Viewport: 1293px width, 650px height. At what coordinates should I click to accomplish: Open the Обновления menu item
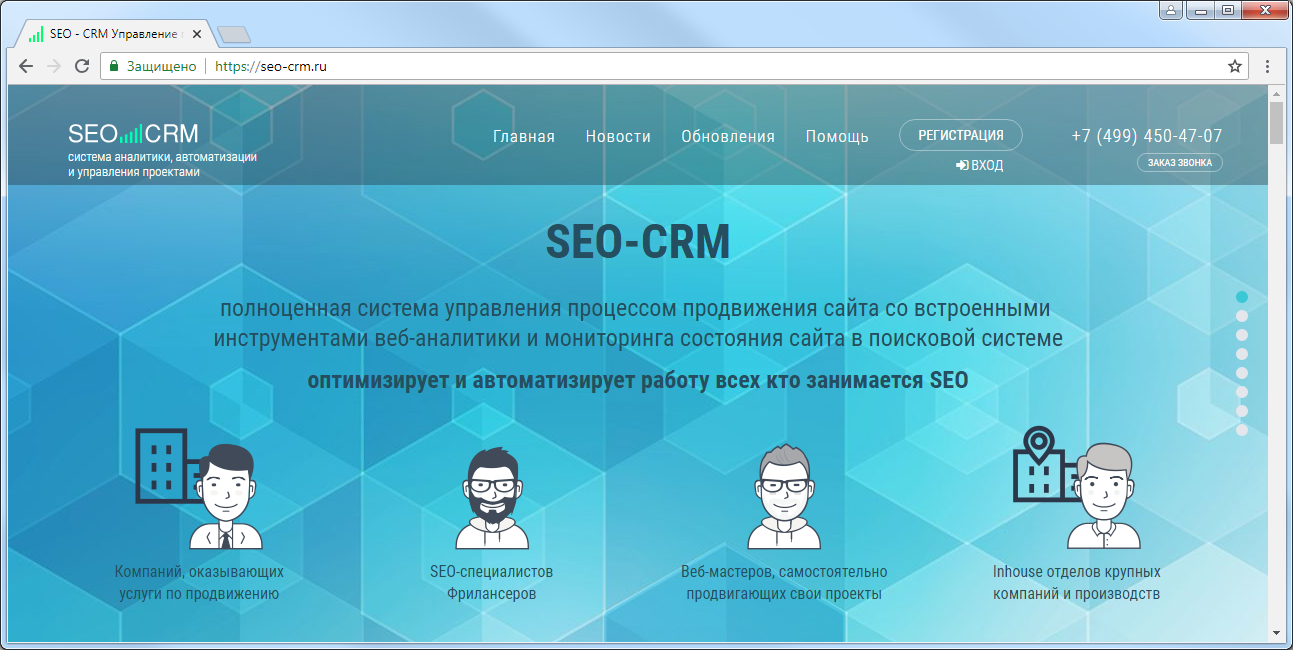click(728, 137)
